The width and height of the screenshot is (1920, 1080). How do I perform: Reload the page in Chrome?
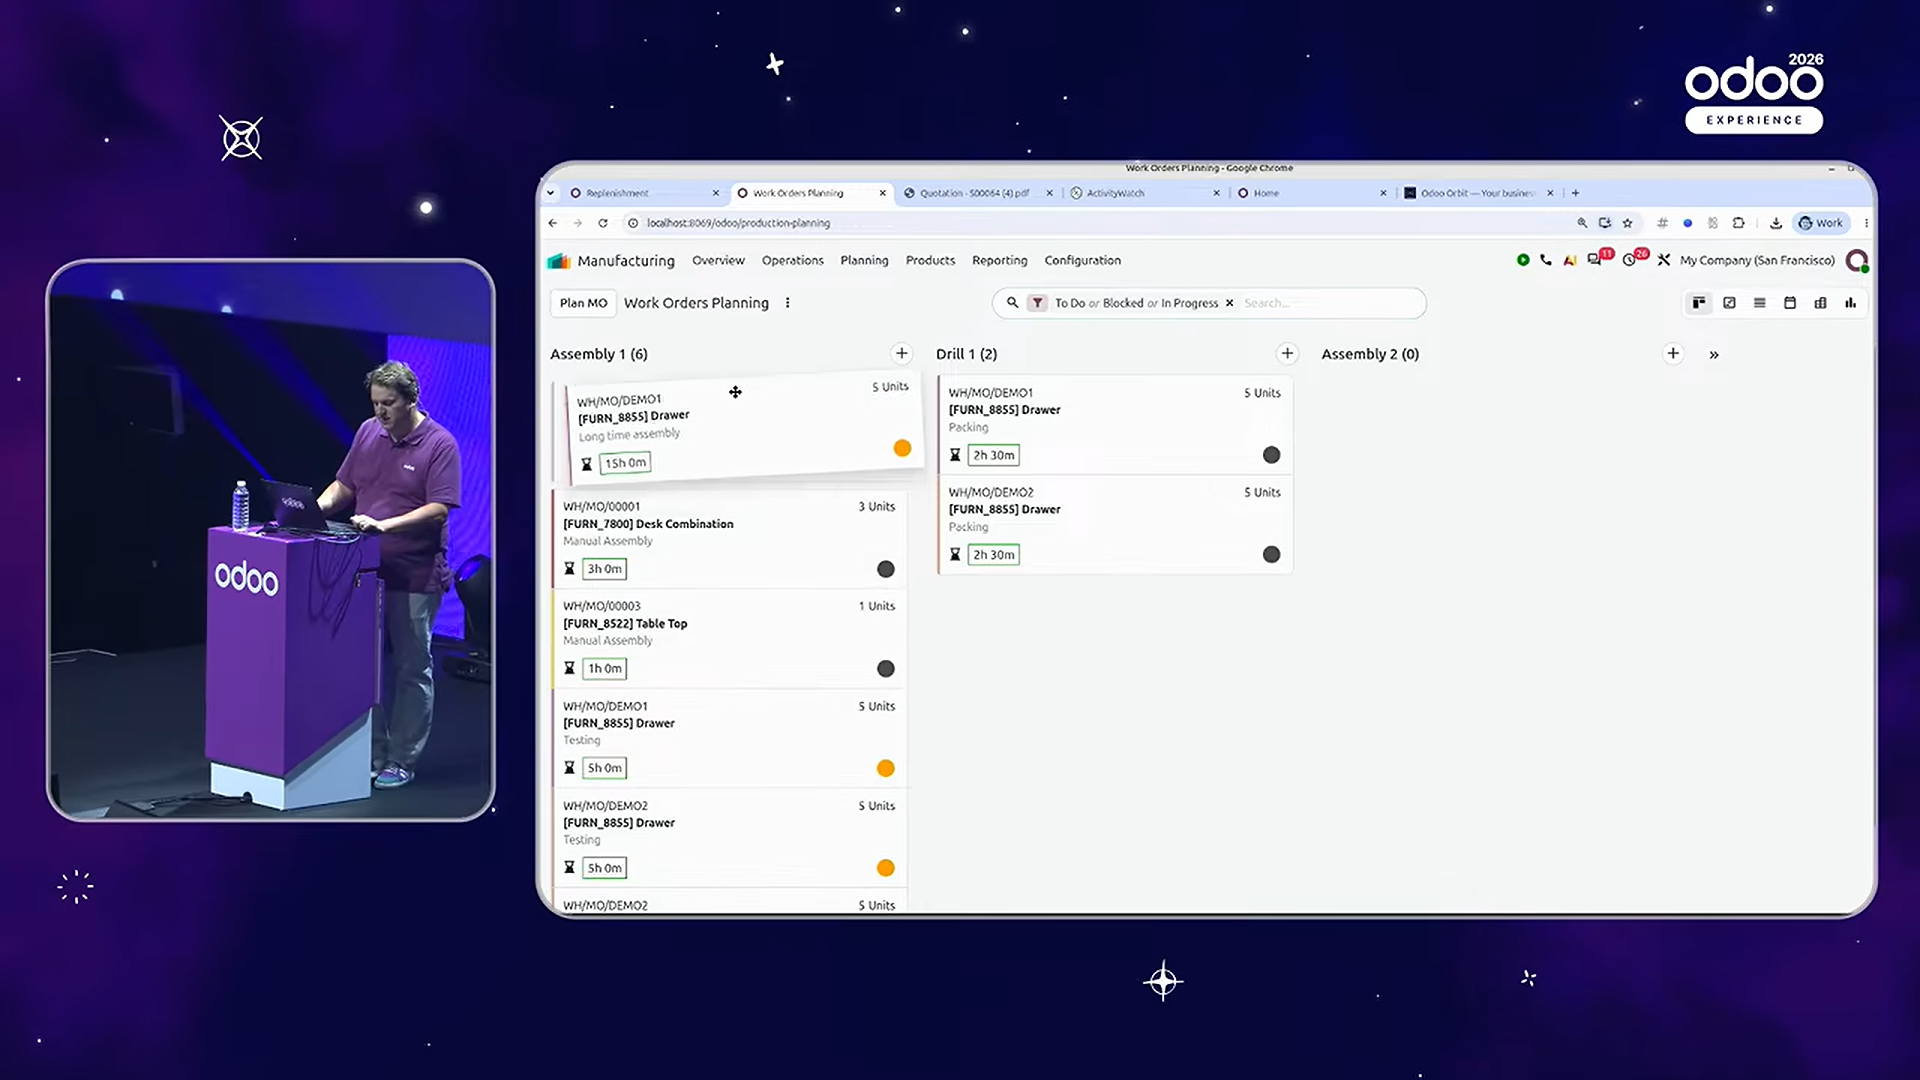click(603, 223)
